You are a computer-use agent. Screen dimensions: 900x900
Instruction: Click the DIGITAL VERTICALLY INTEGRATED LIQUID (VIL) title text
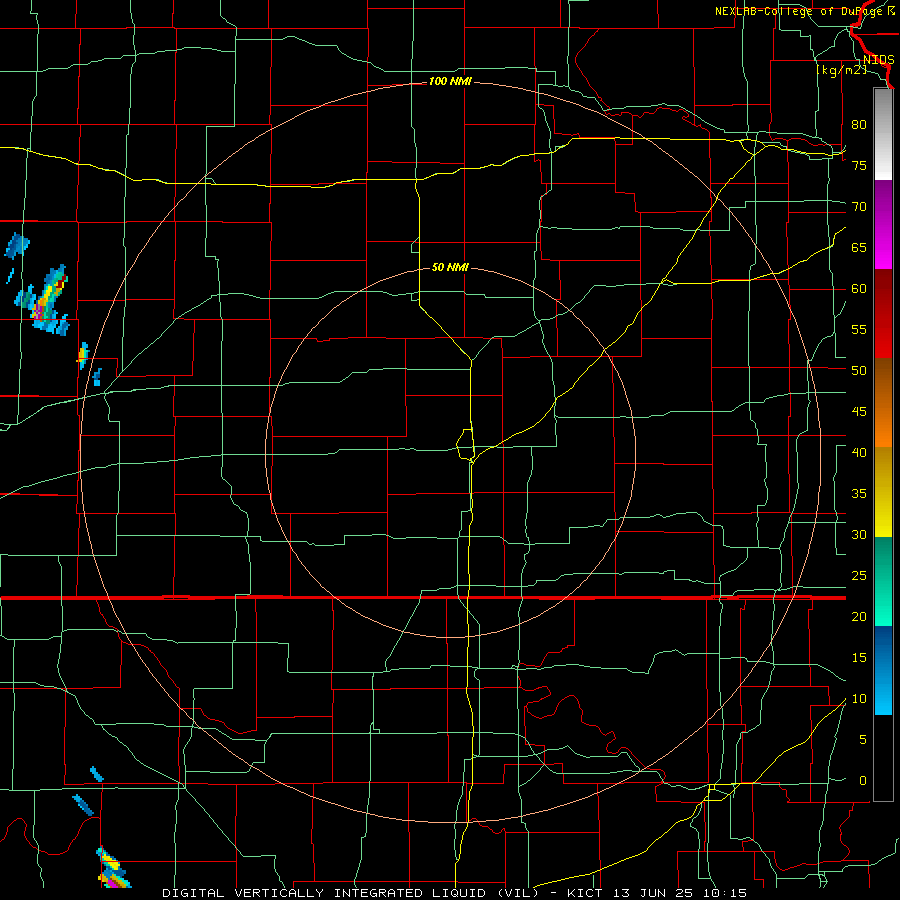[x=350, y=893]
